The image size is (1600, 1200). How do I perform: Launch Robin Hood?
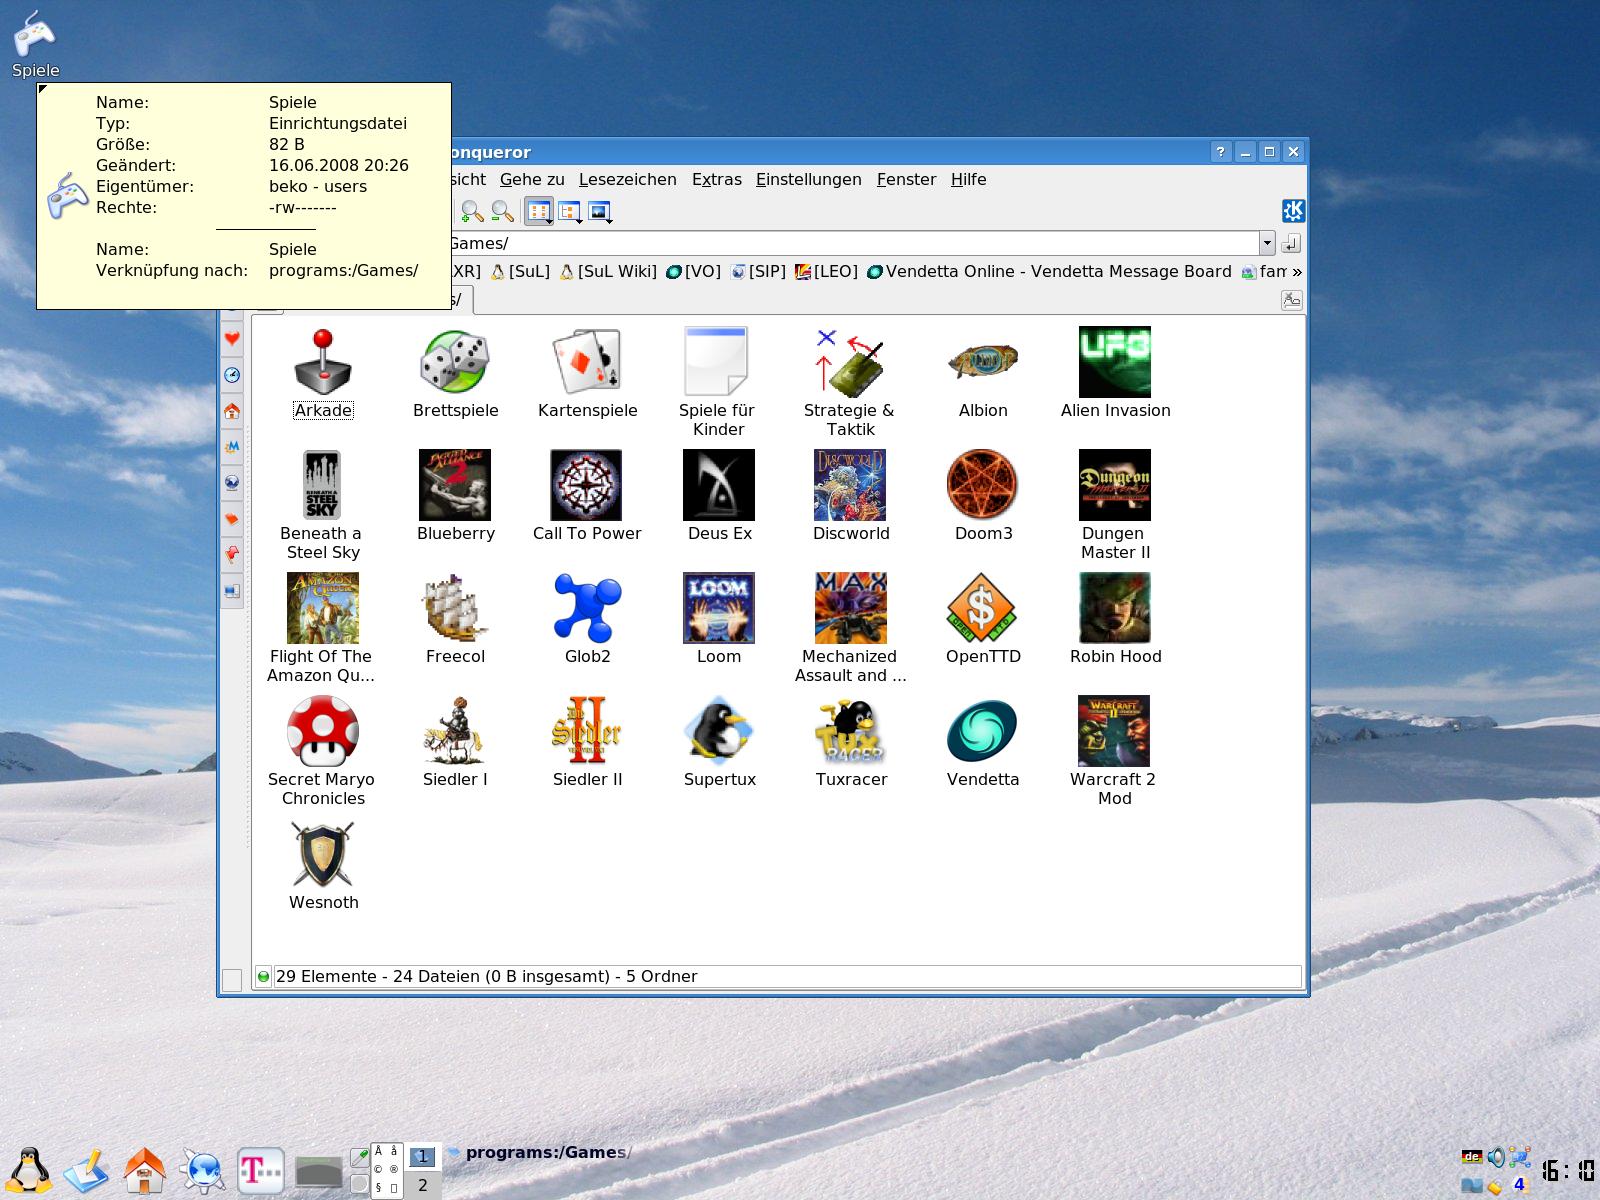[x=1115, y=619]
